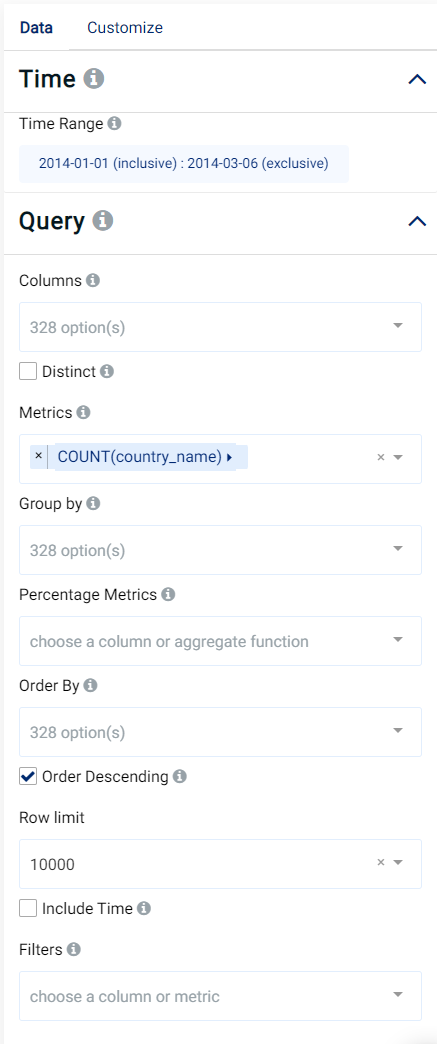The width and height of the screenshot is (437, 1044).
Task: Click the info icon beside Time heading
Action: point(94,79)
